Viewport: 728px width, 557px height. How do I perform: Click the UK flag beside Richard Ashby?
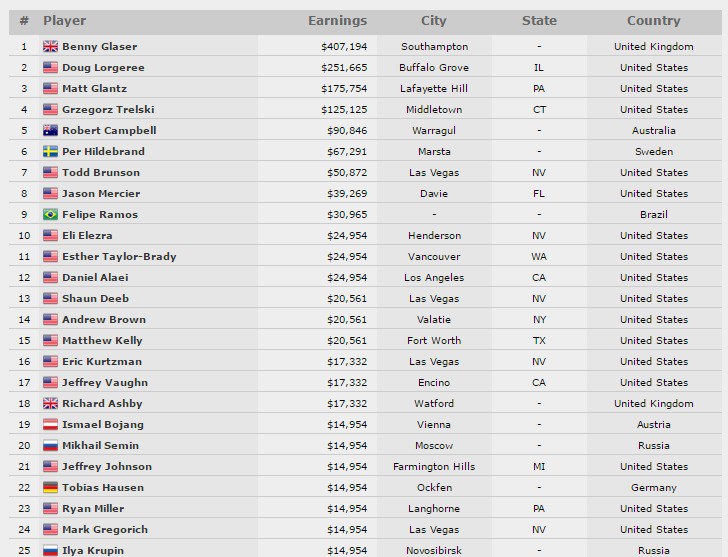[50, 404]
